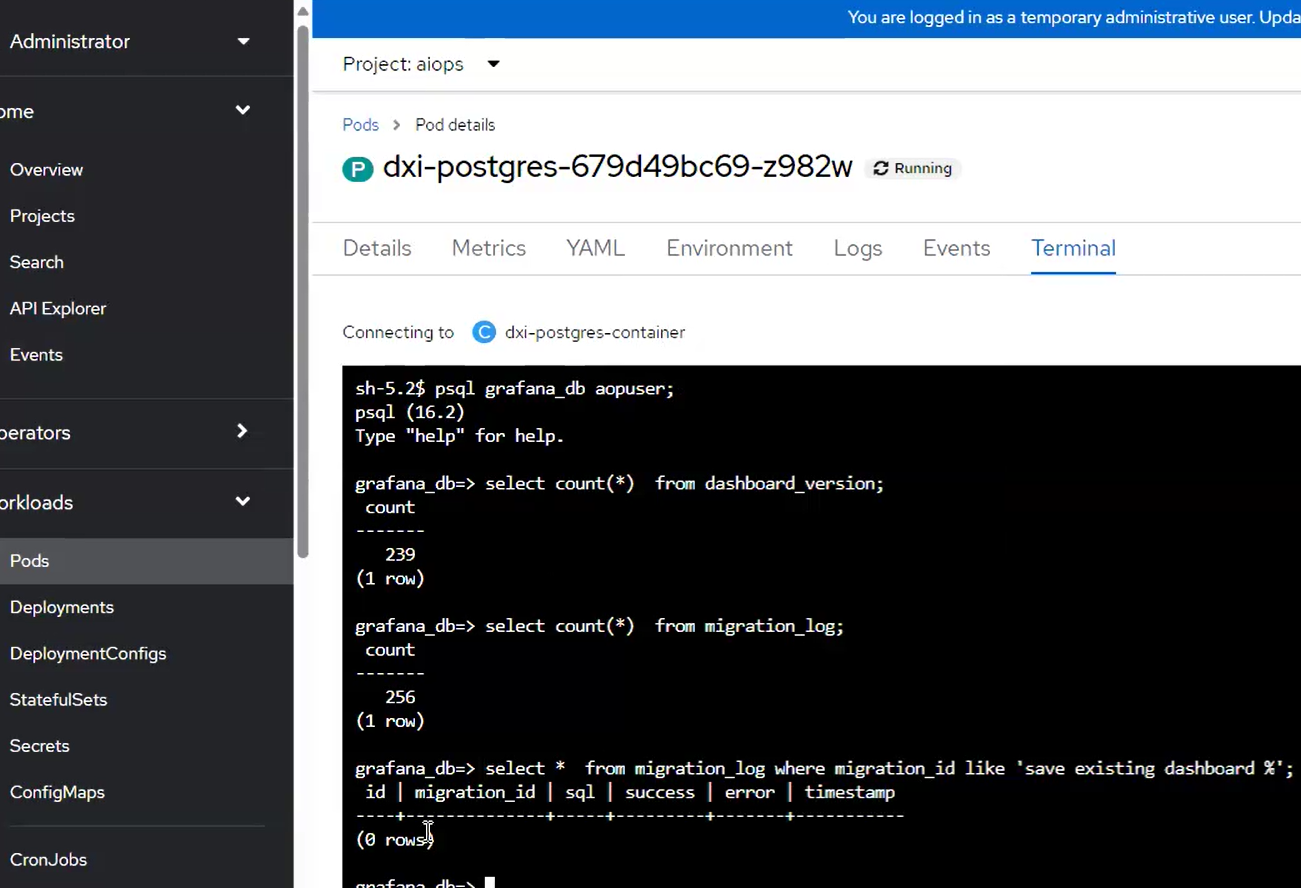The image size is (1301, 888).
Task: Switch to the Details tab
Action: tap(377, 248)
